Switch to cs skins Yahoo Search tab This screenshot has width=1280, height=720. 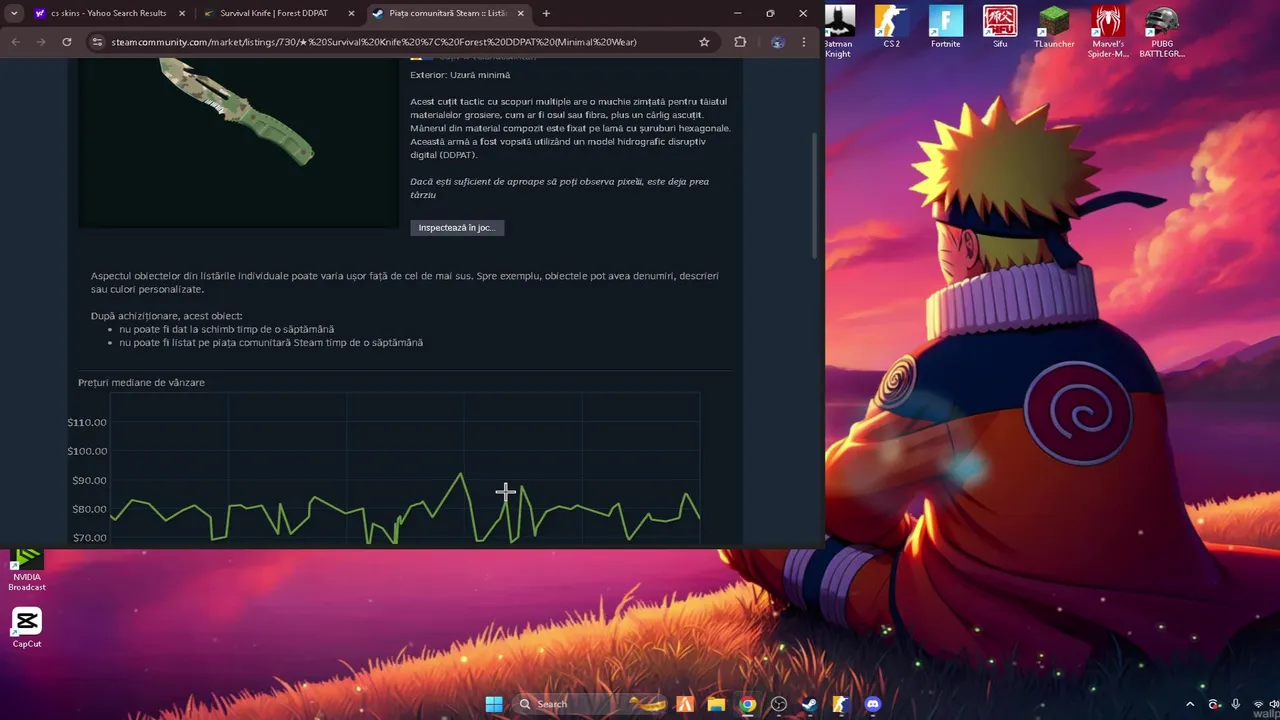pyautogui.click(x=109, y=13)
